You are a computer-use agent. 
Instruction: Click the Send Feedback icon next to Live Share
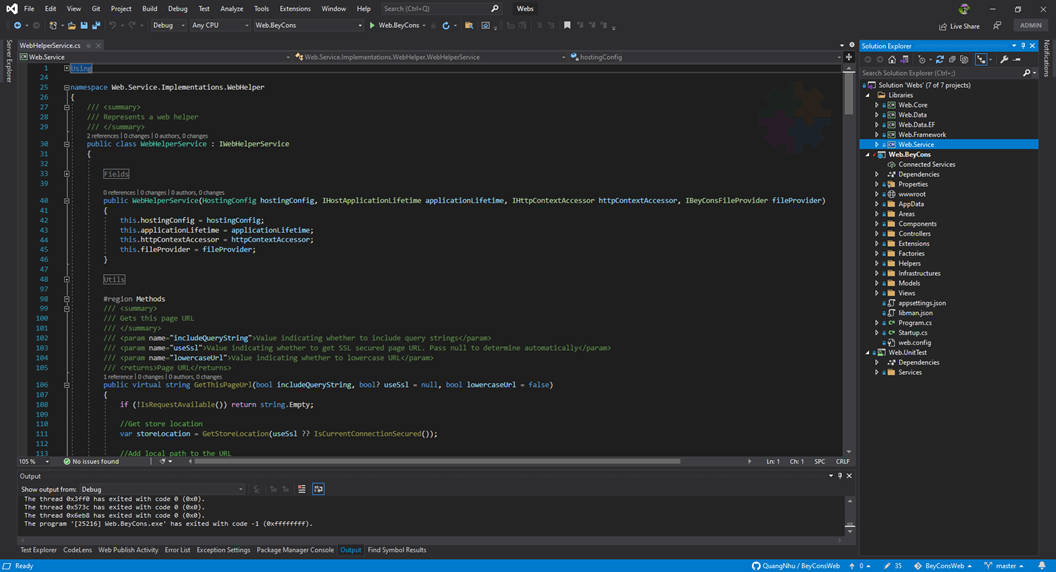[997, 26]
